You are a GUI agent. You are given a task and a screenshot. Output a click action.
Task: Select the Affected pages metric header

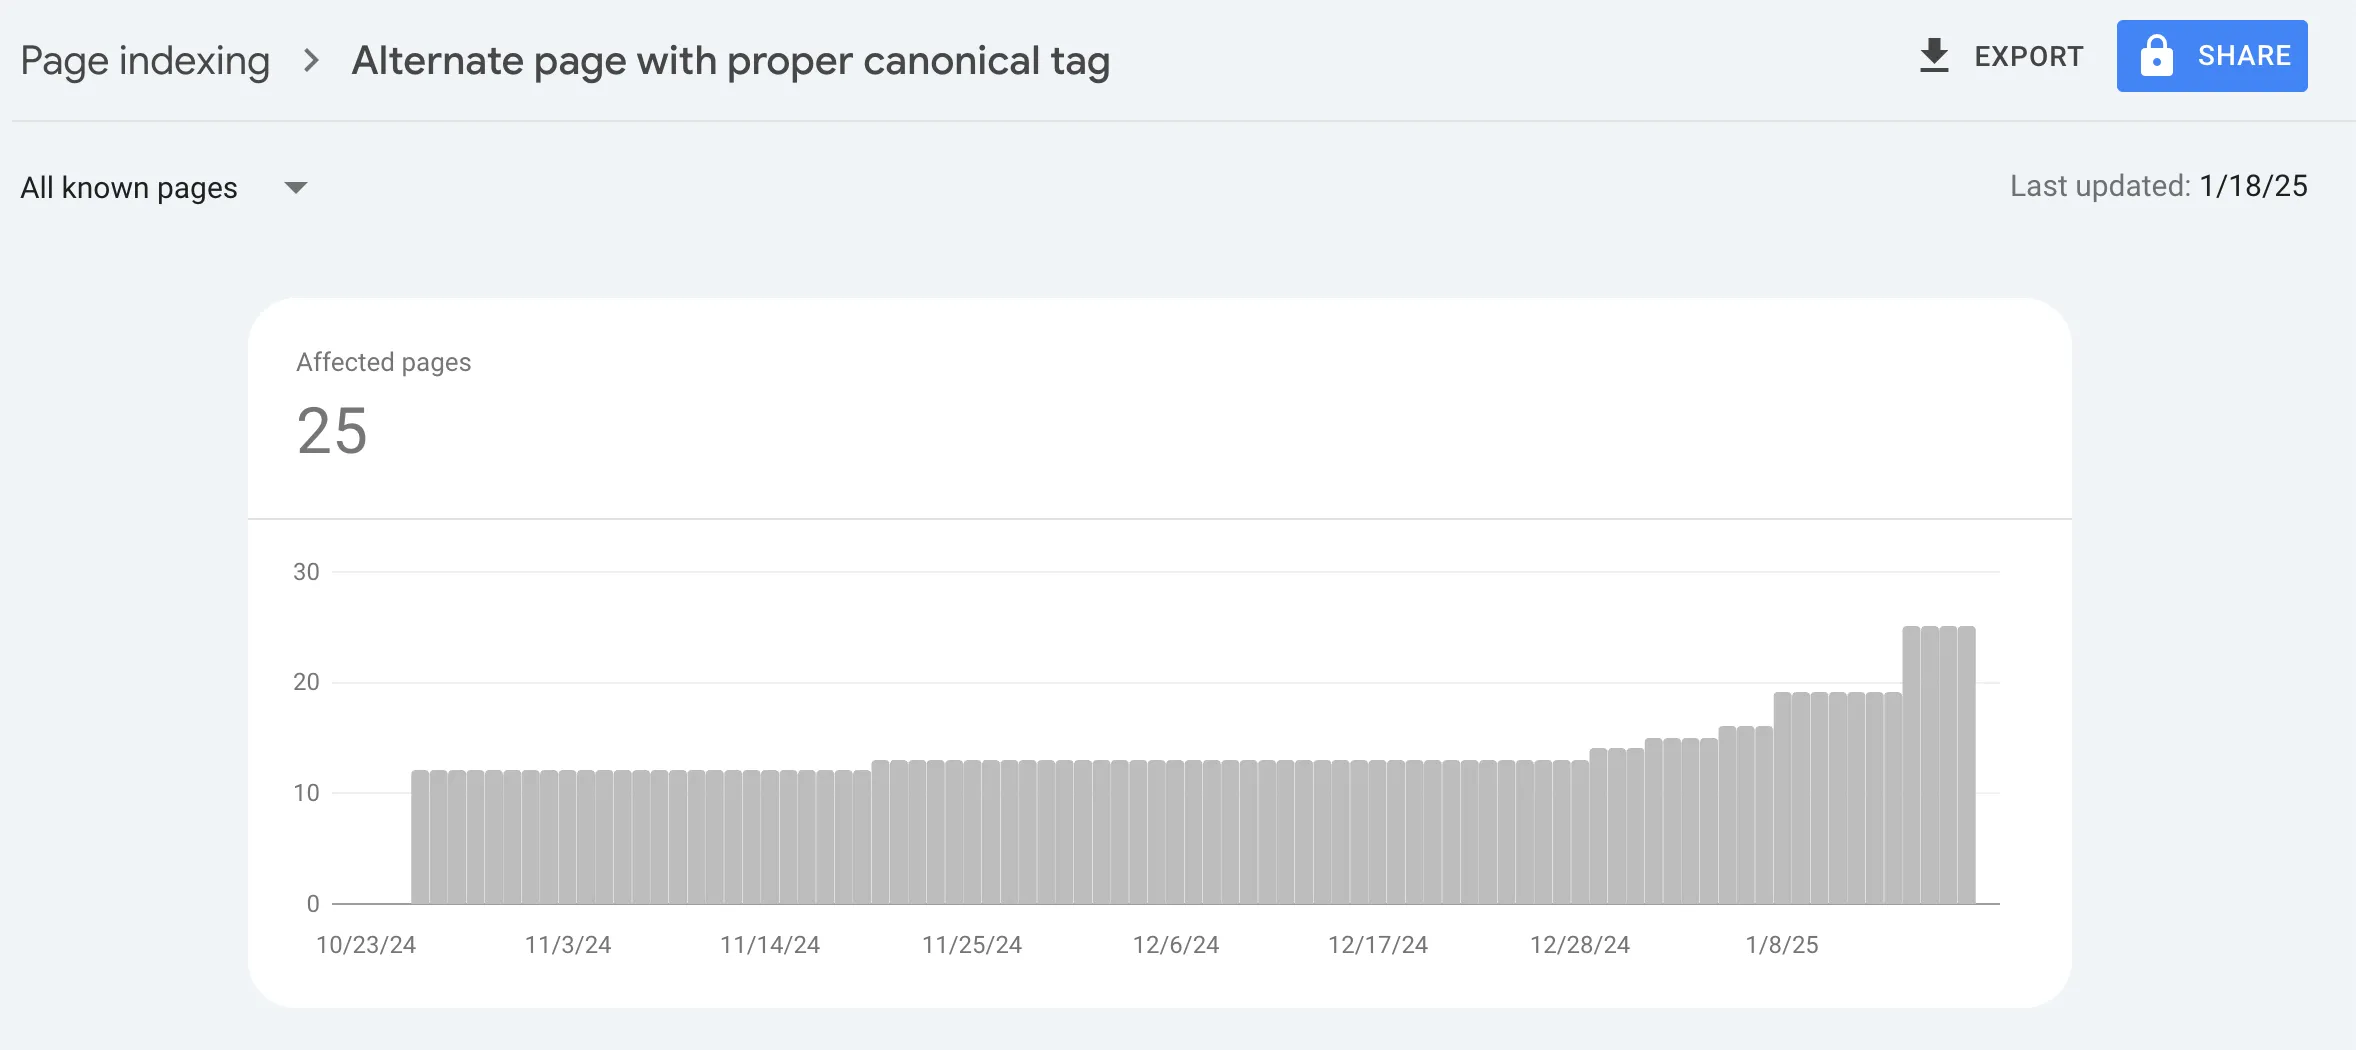tap(382, 362)
